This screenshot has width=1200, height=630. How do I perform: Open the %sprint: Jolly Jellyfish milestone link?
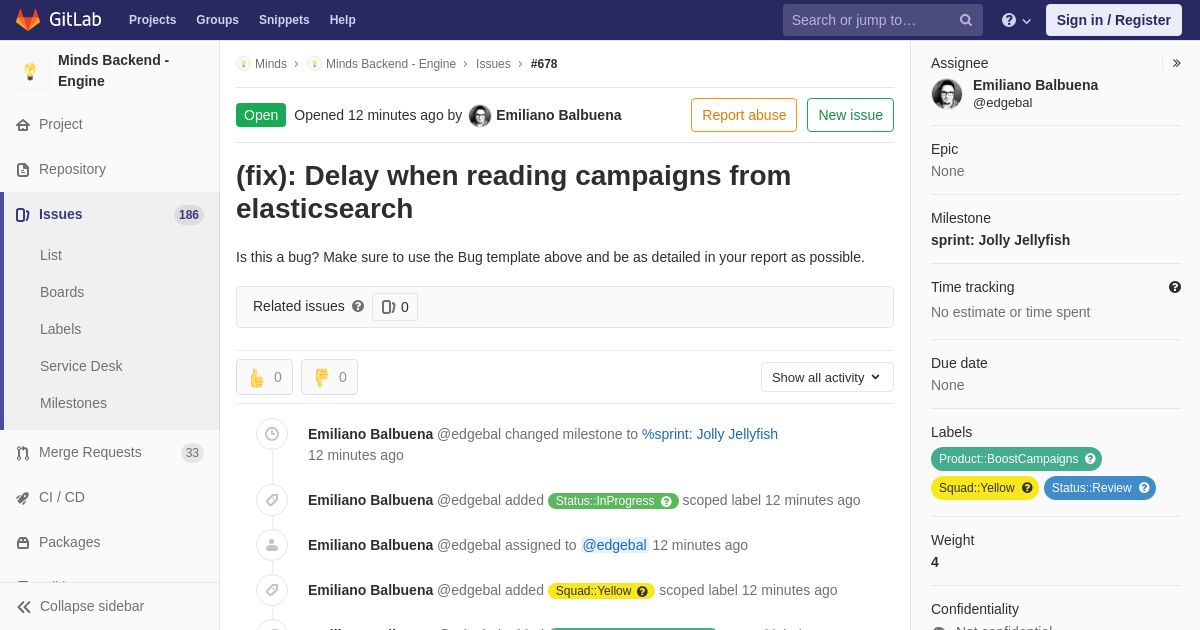click(x=710, y=434)
